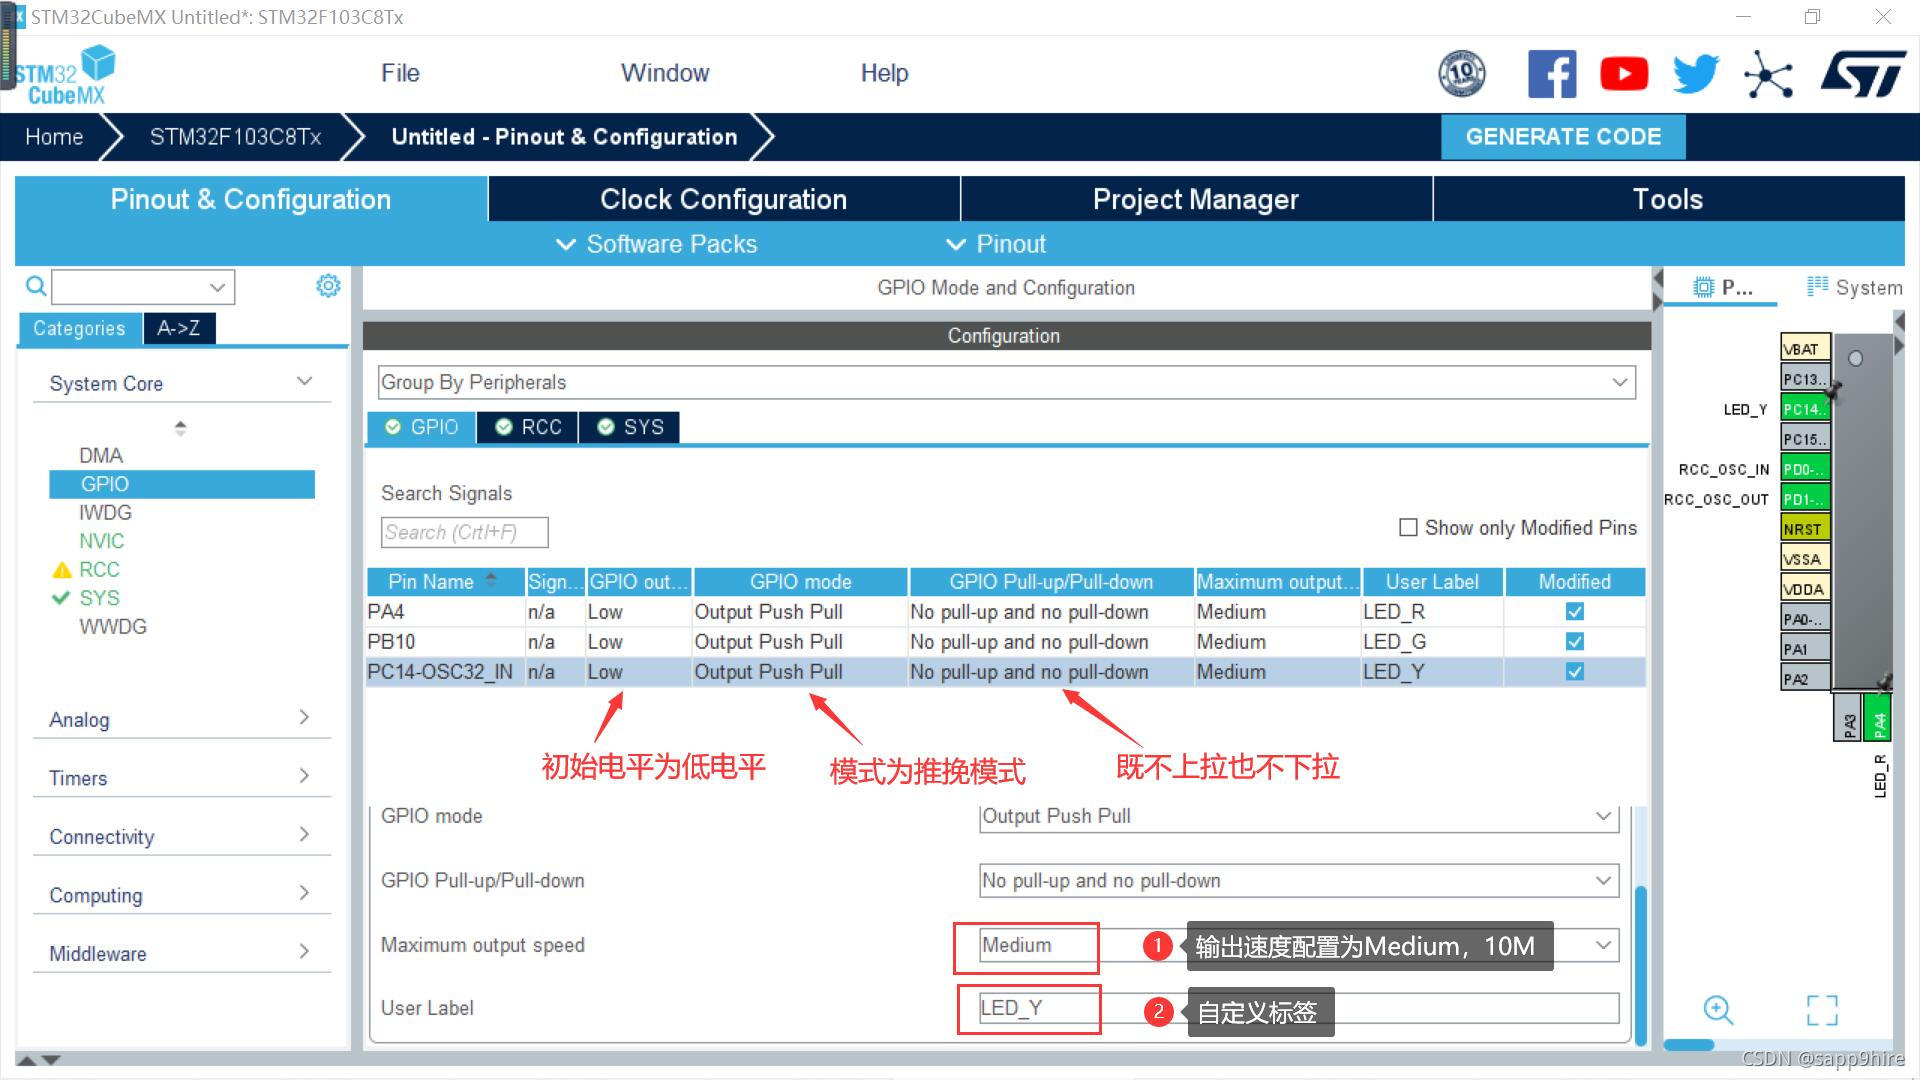Image resolution: width=1920 pixels, height=1080 pixels.
Task: Select the PA2 pin on the chip
Action: 1805,679
